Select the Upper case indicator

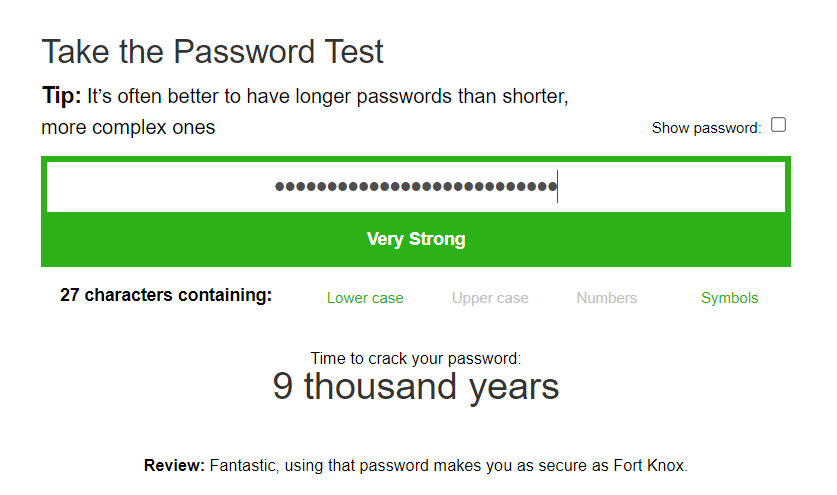coord(490,298)
